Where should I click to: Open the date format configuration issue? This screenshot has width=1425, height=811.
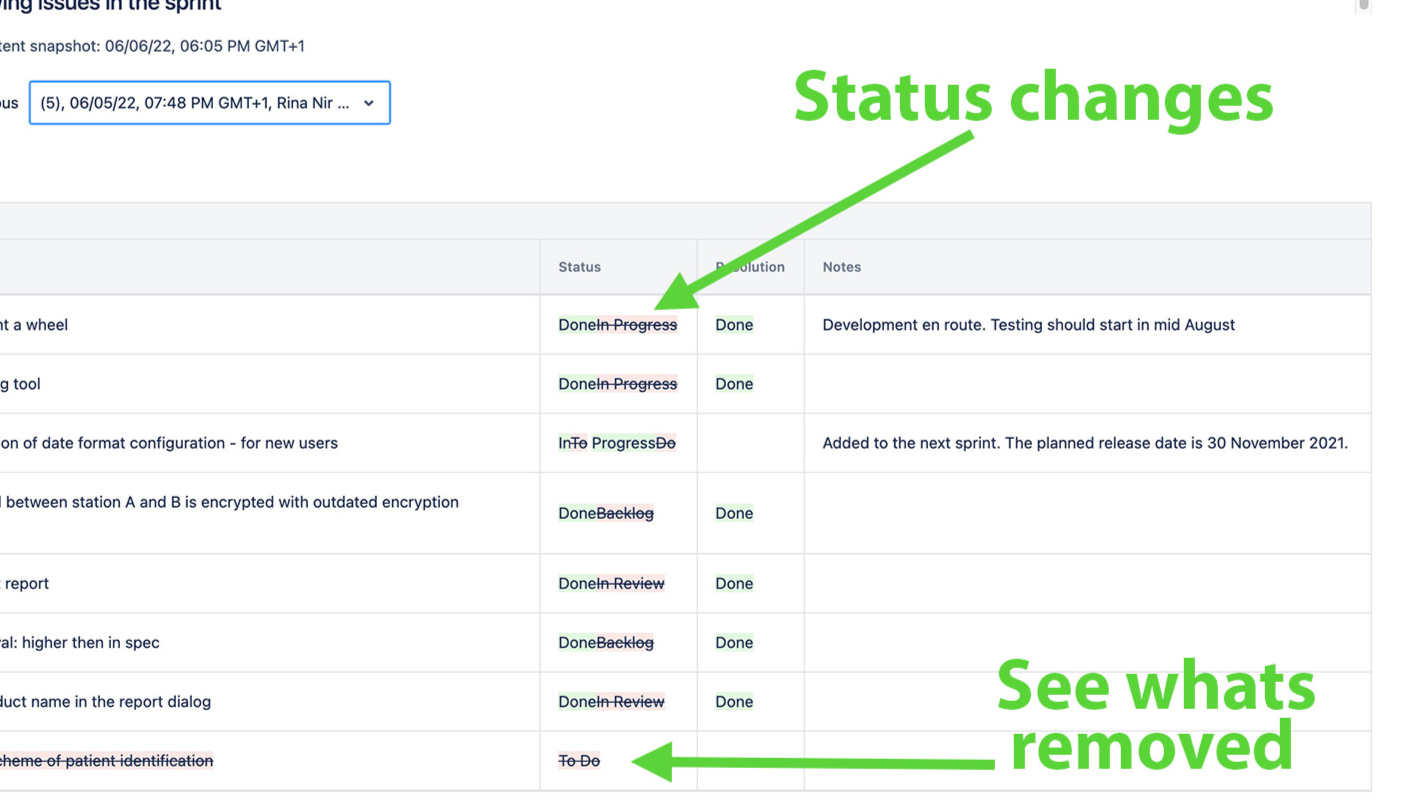pos(170,443)
